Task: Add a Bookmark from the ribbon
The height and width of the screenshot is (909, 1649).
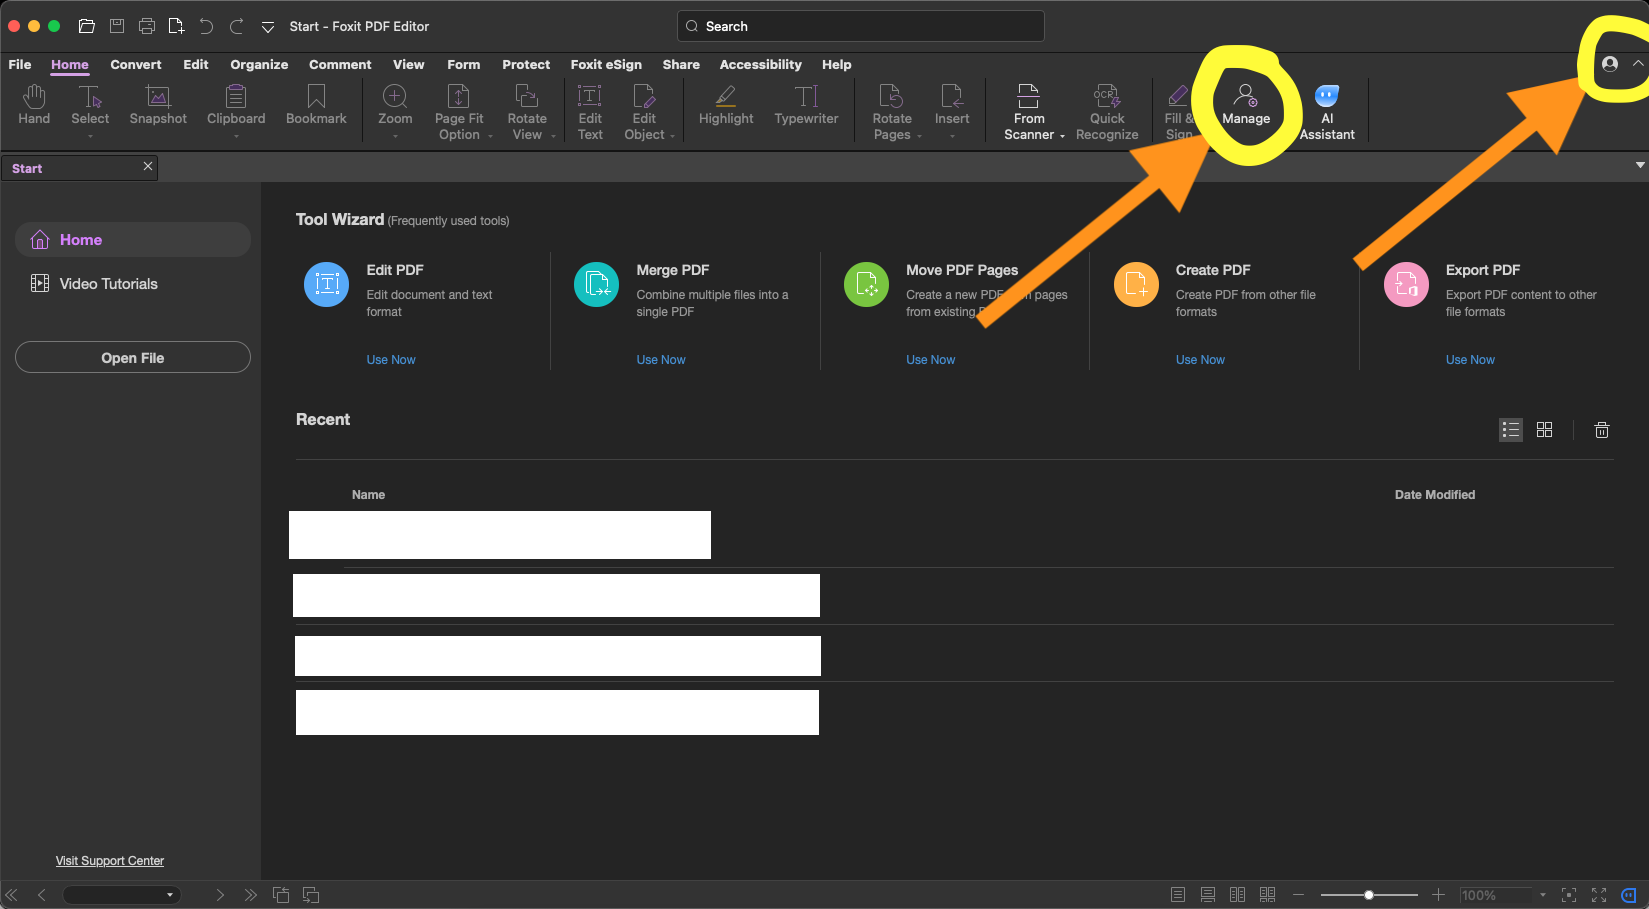Action: 316,105
